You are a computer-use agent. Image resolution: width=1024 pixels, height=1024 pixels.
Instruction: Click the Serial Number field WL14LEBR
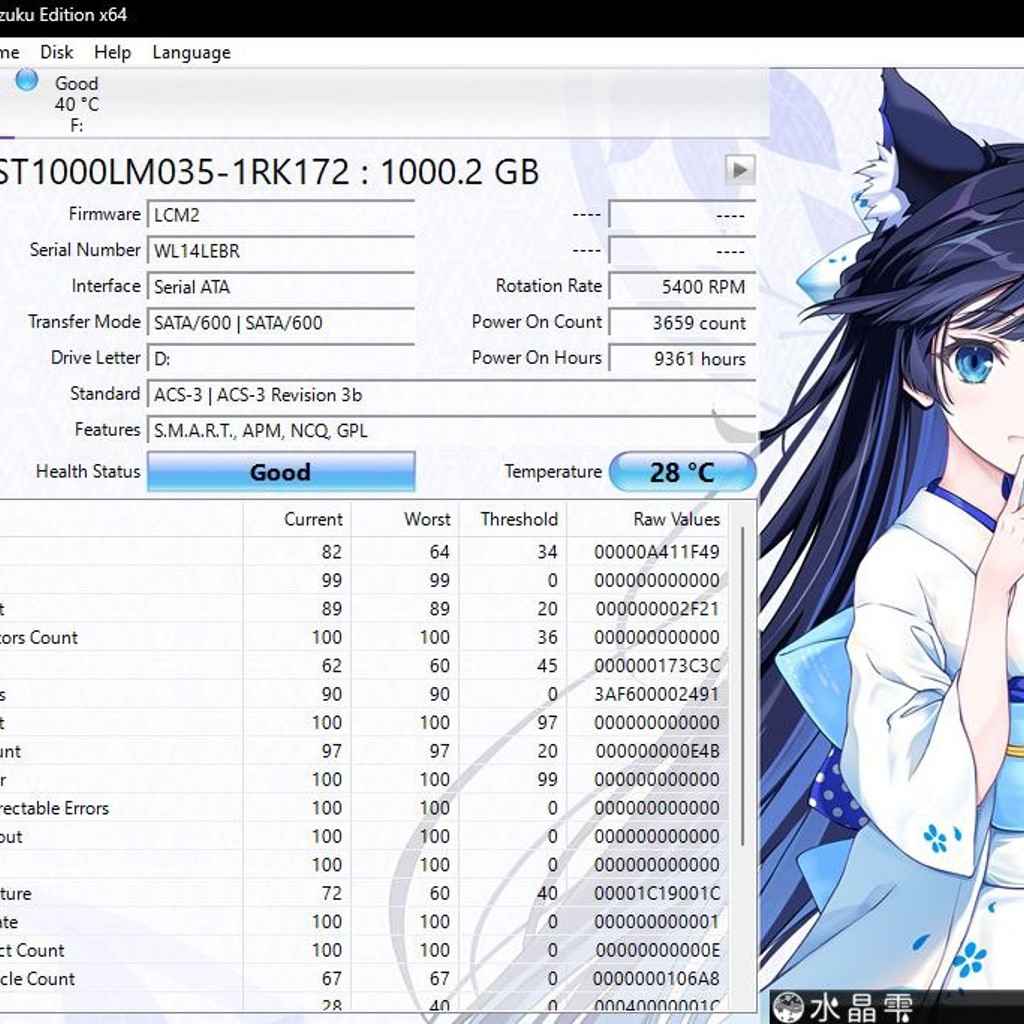[x=281, y=251]
